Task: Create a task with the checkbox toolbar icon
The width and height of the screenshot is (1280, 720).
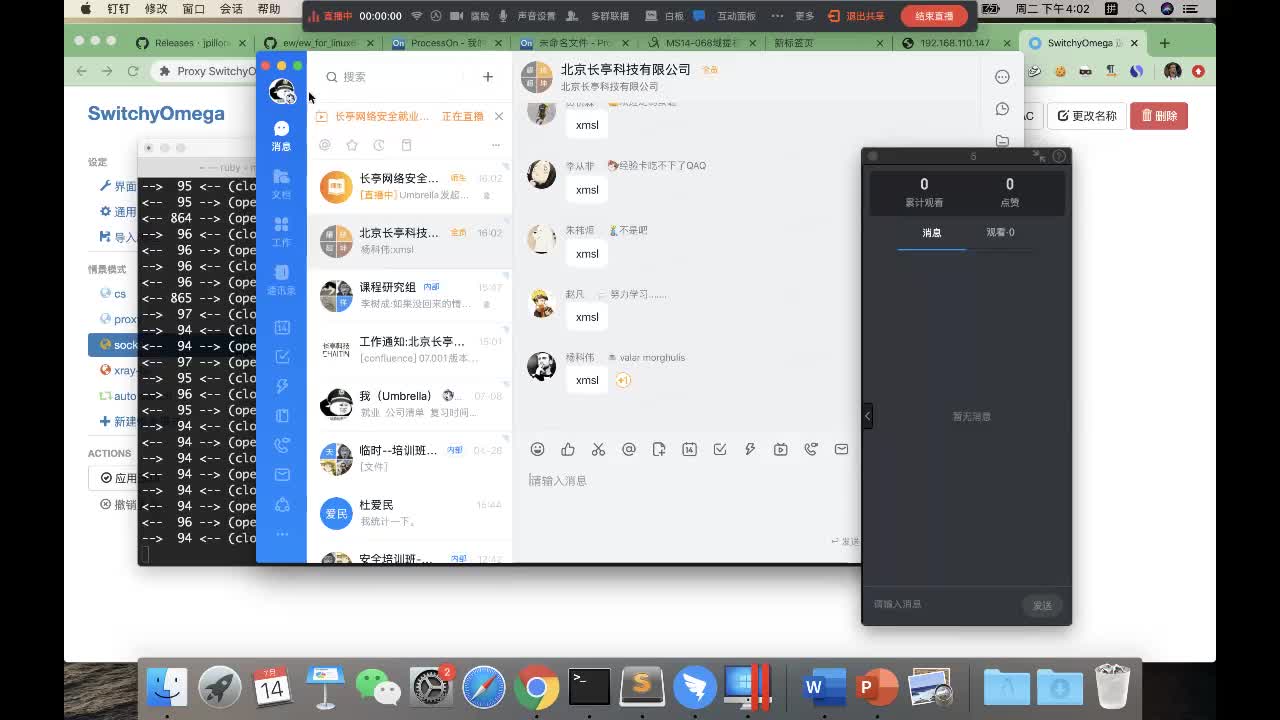Action: point(720,450)
